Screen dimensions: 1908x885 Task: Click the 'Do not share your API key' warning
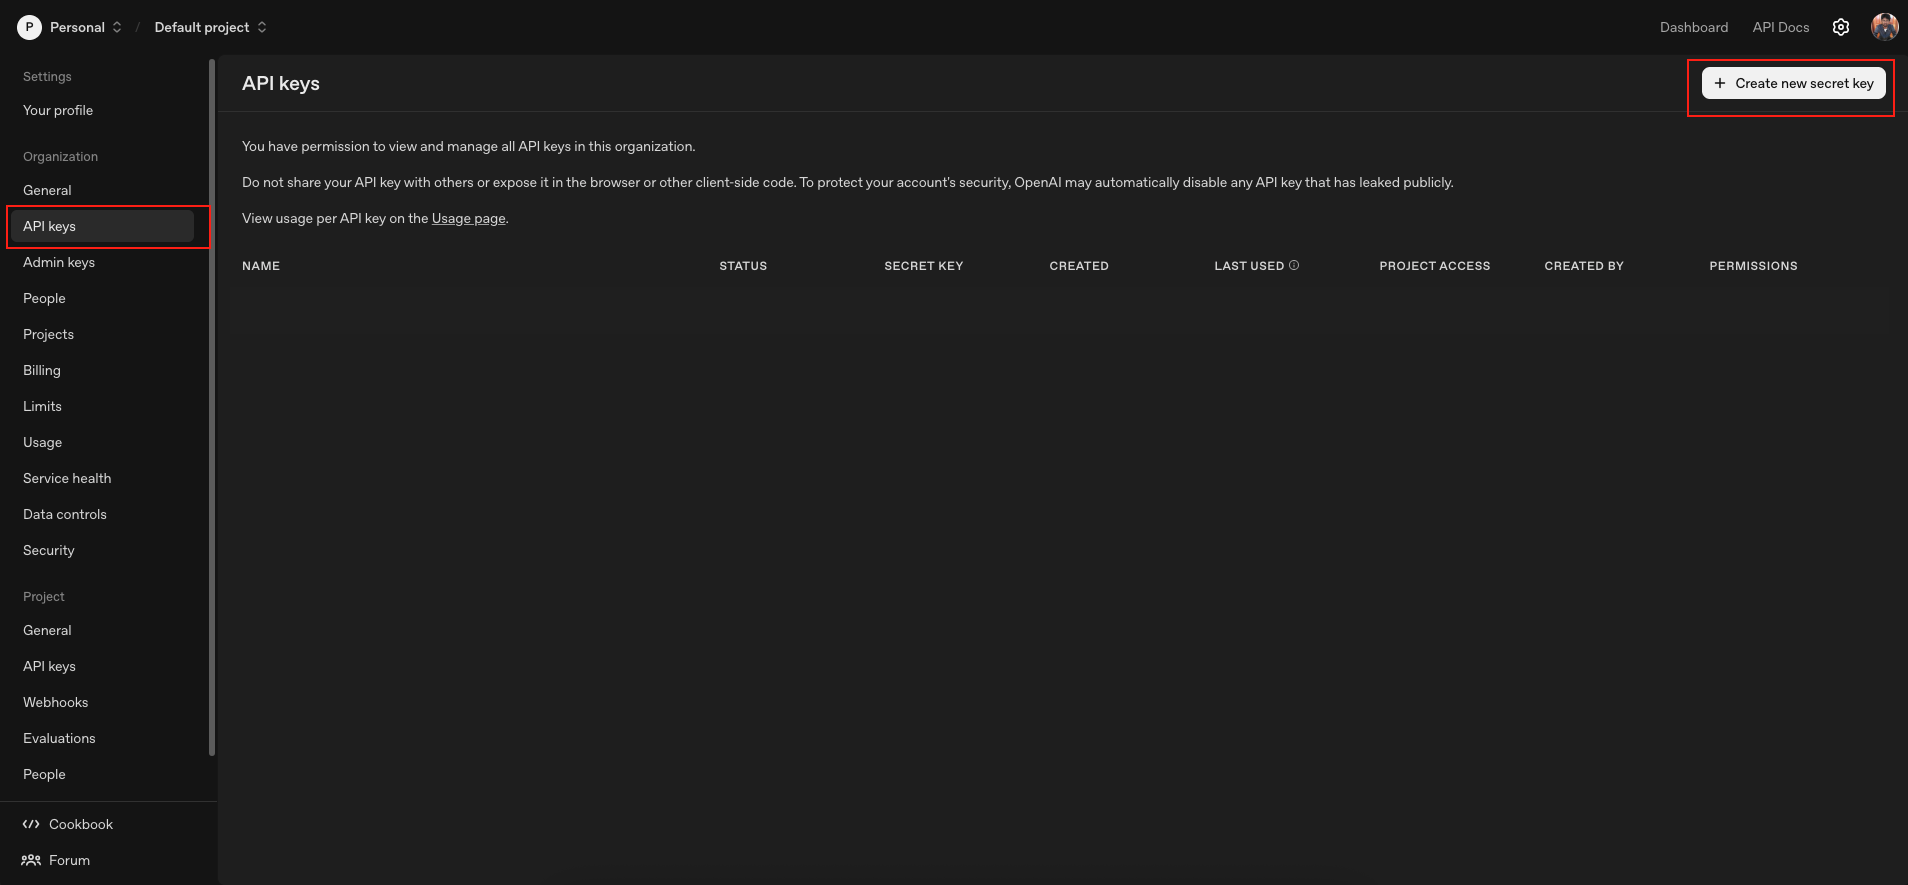[x=848, y=182]
